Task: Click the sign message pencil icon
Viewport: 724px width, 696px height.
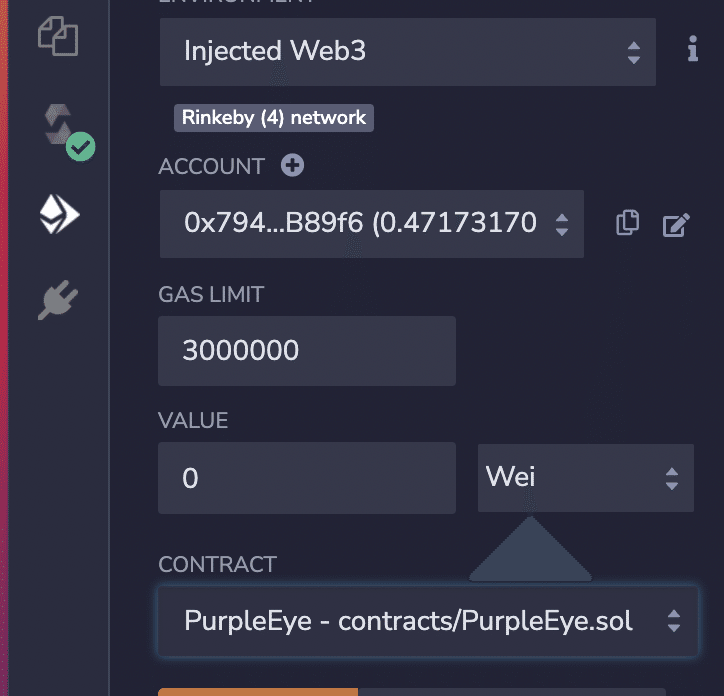Action: (677, 224)
